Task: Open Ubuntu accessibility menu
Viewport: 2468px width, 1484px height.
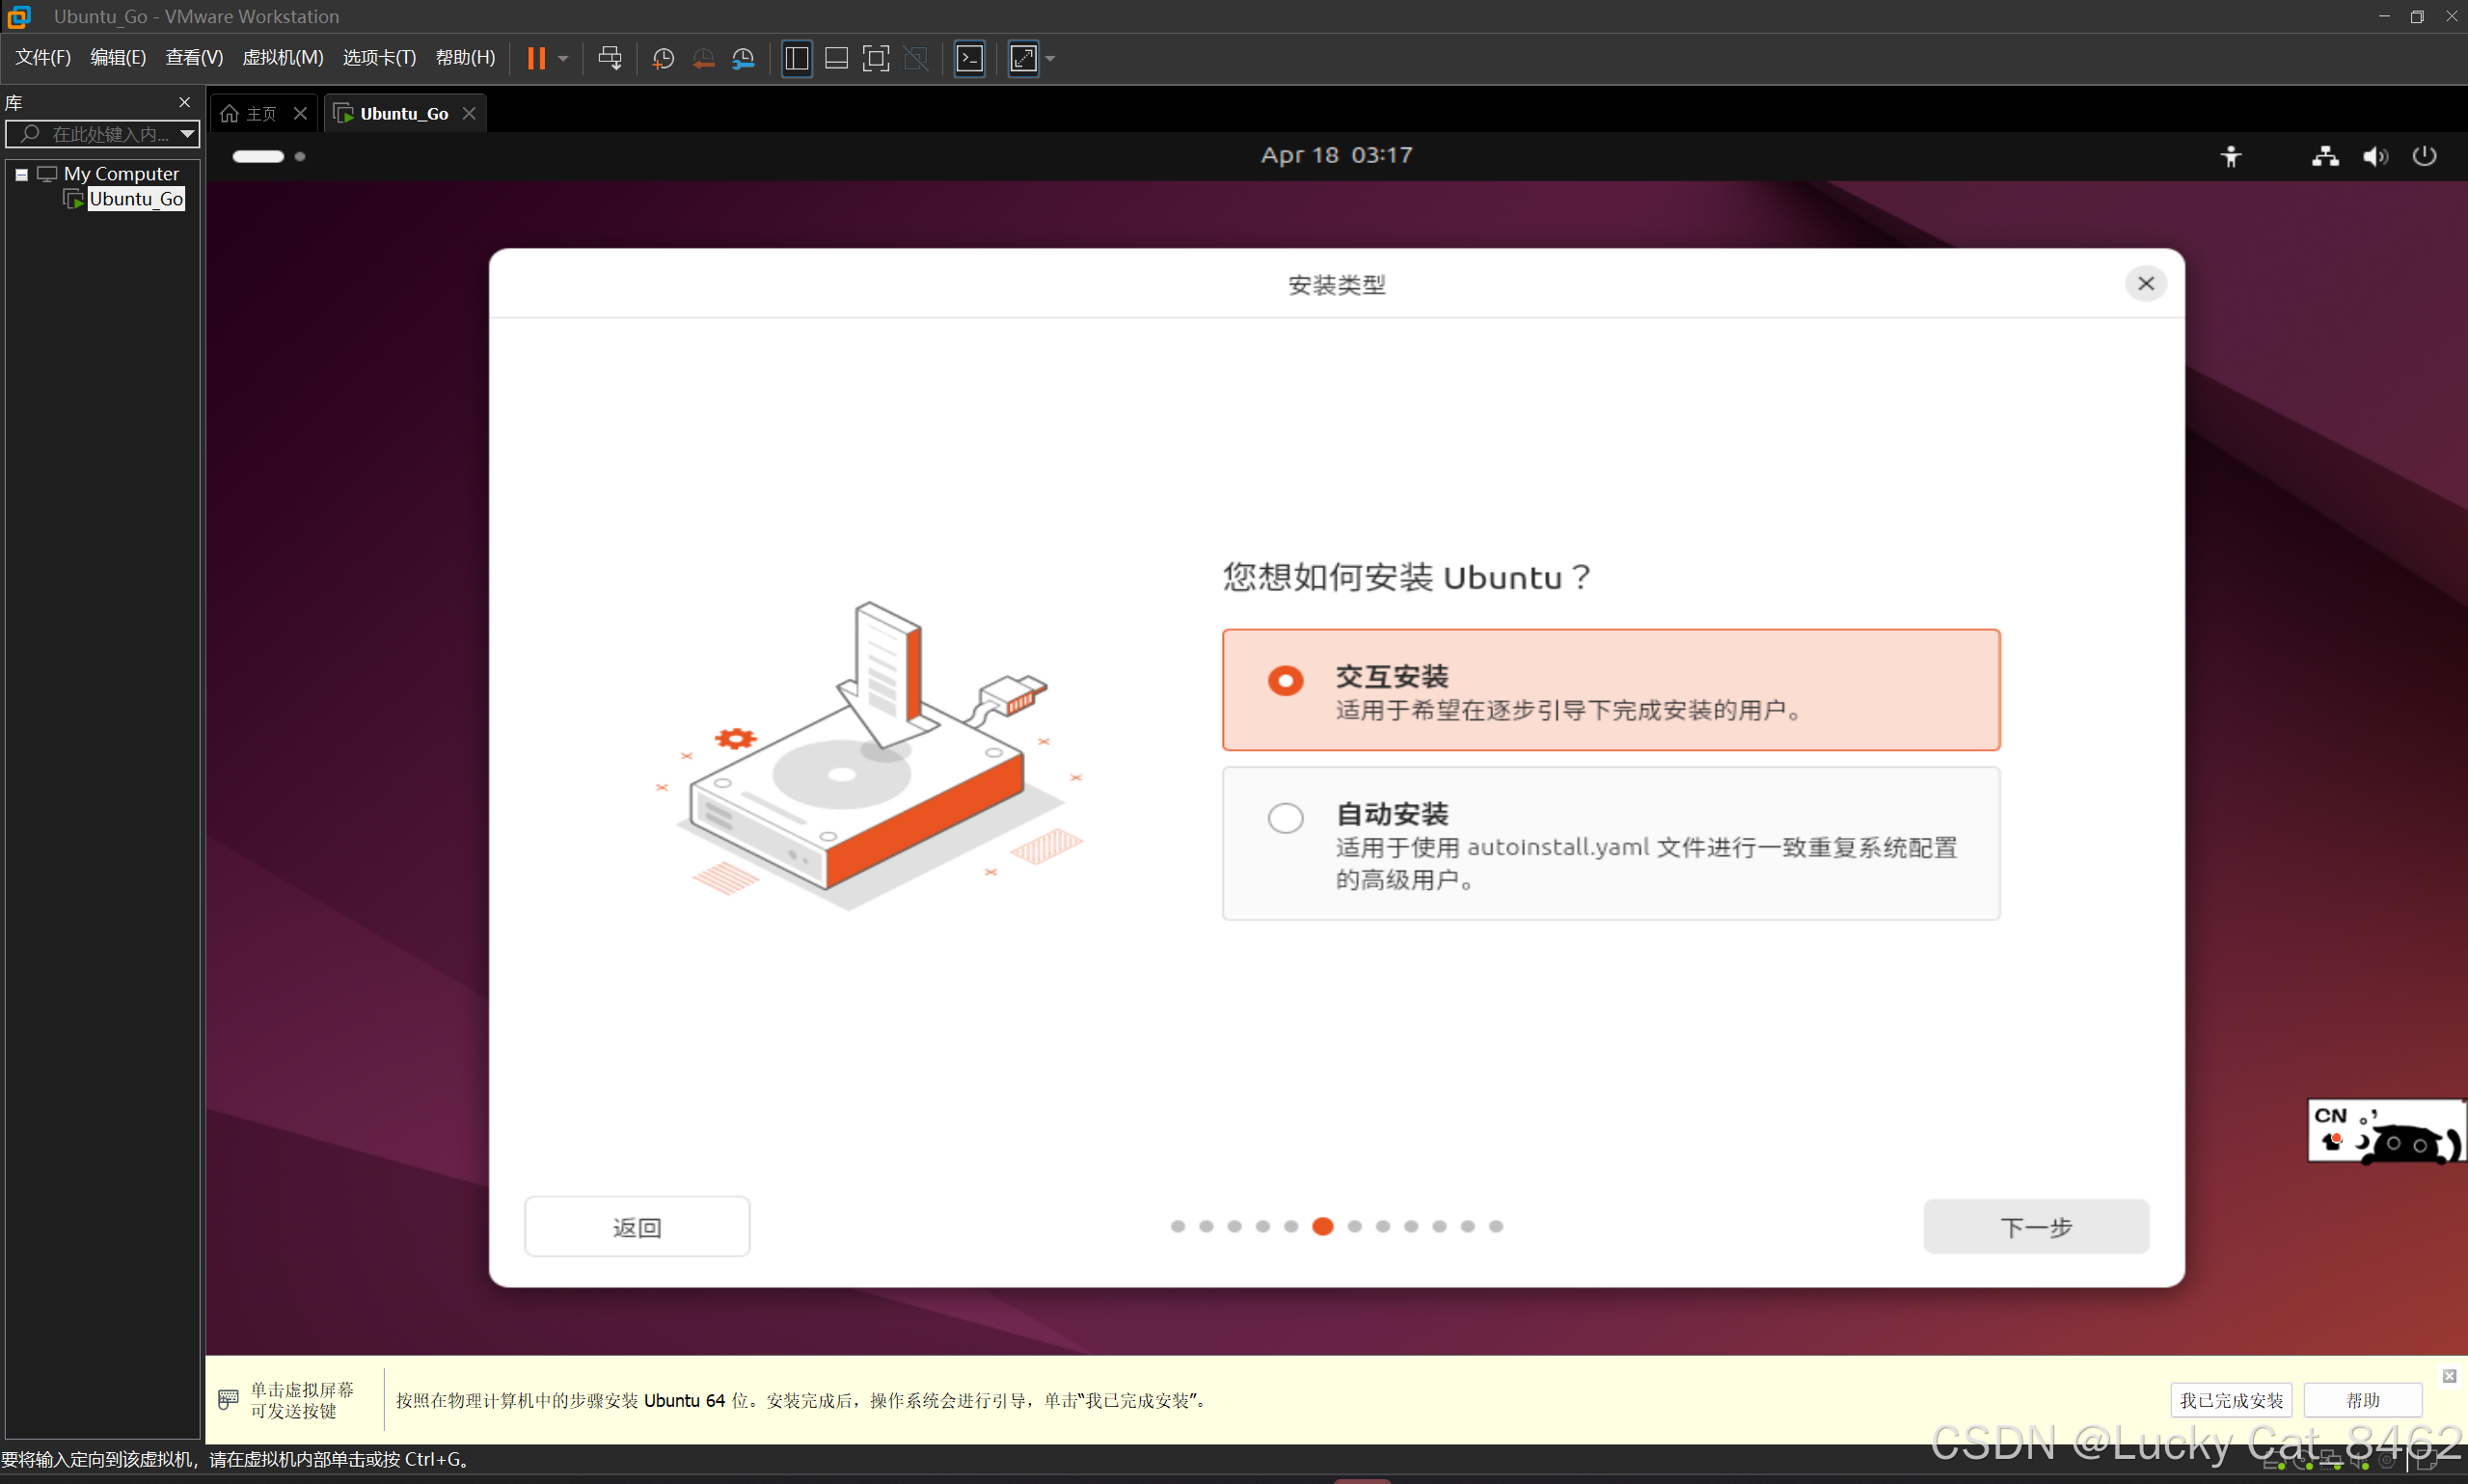Action: 2231,156
